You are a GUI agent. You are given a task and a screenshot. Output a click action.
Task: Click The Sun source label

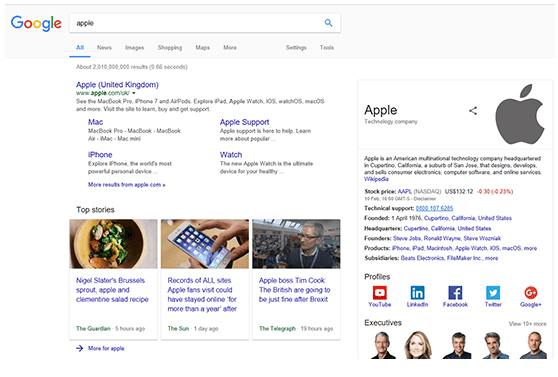pos(178,329)
